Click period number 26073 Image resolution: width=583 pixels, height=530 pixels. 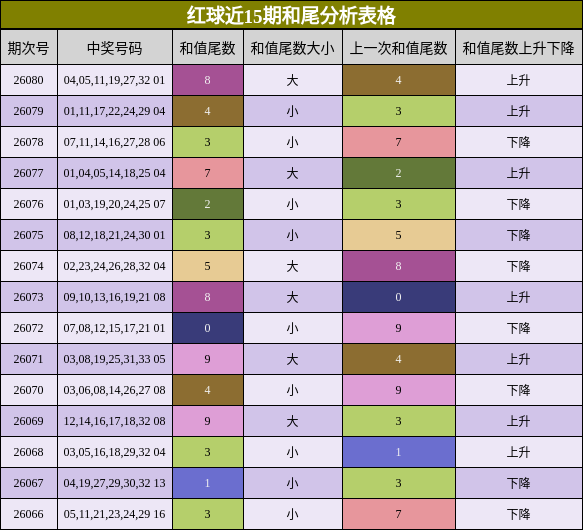click(29, 297)
